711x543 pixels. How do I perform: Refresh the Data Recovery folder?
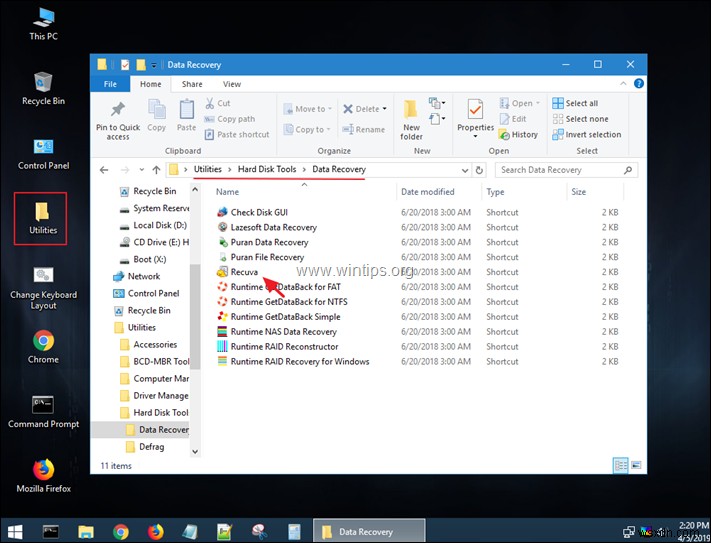[x=479, y=170]
